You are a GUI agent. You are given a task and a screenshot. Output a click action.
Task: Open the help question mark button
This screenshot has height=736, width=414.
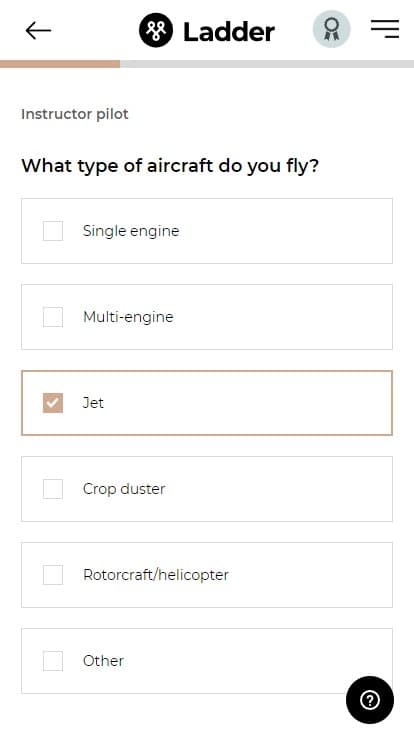point(370,700)
